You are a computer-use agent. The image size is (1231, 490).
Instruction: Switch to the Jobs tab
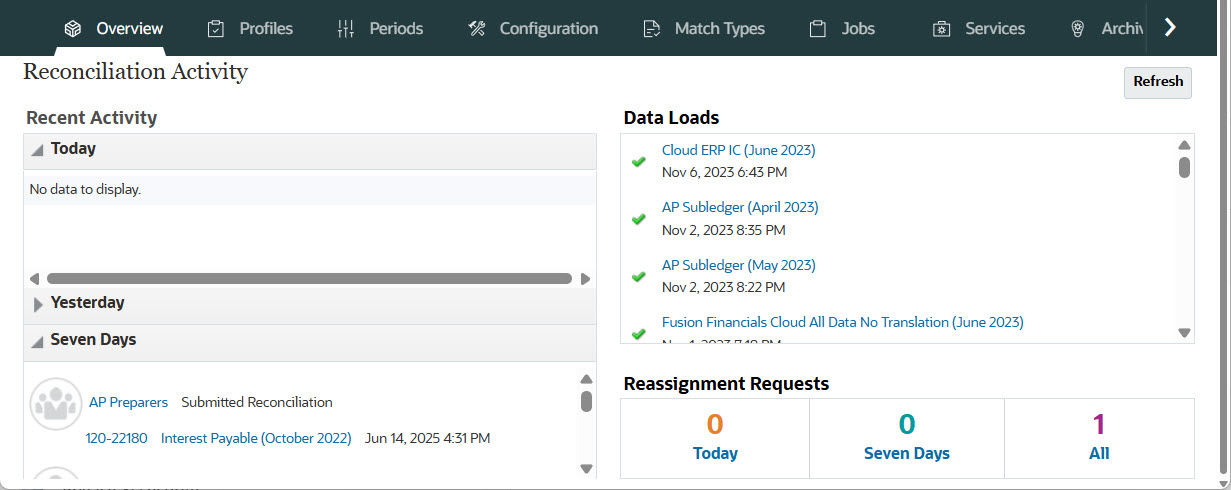point(858,29)
